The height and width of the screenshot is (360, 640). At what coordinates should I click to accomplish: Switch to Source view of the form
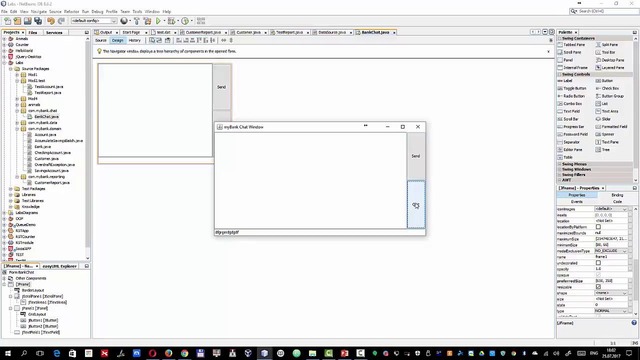coord(101,40)
